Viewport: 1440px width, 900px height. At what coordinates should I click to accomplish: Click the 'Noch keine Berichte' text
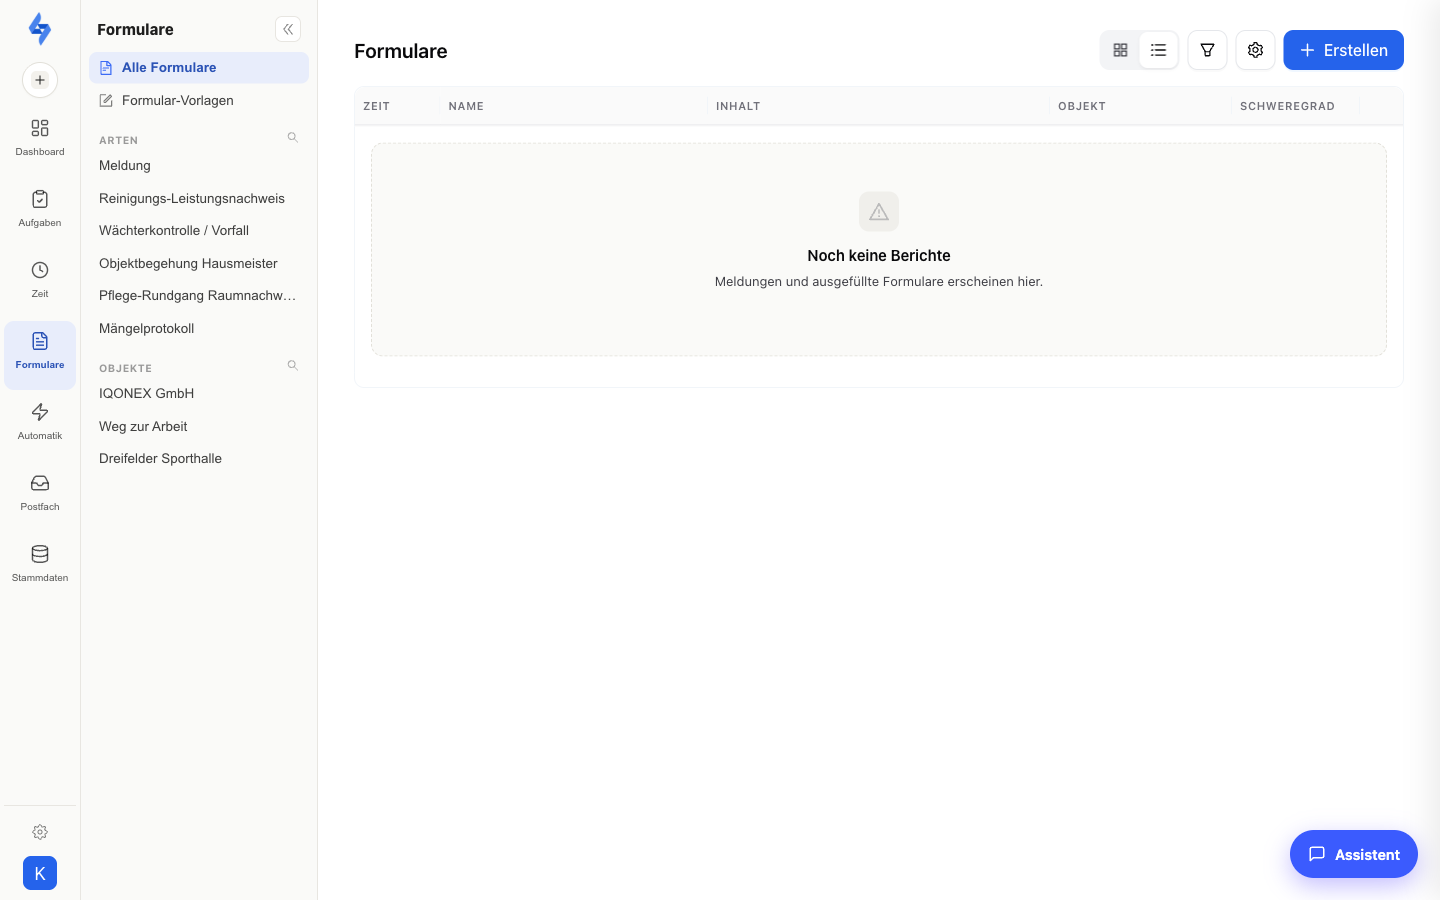[x=879, y=256]
